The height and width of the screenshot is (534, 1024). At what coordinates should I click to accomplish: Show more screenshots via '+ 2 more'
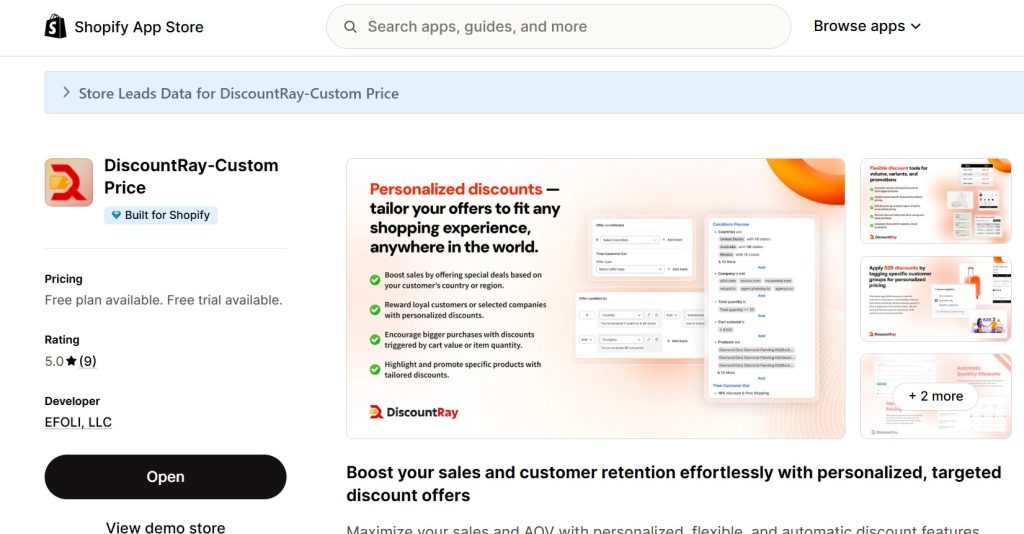(935, 396)
